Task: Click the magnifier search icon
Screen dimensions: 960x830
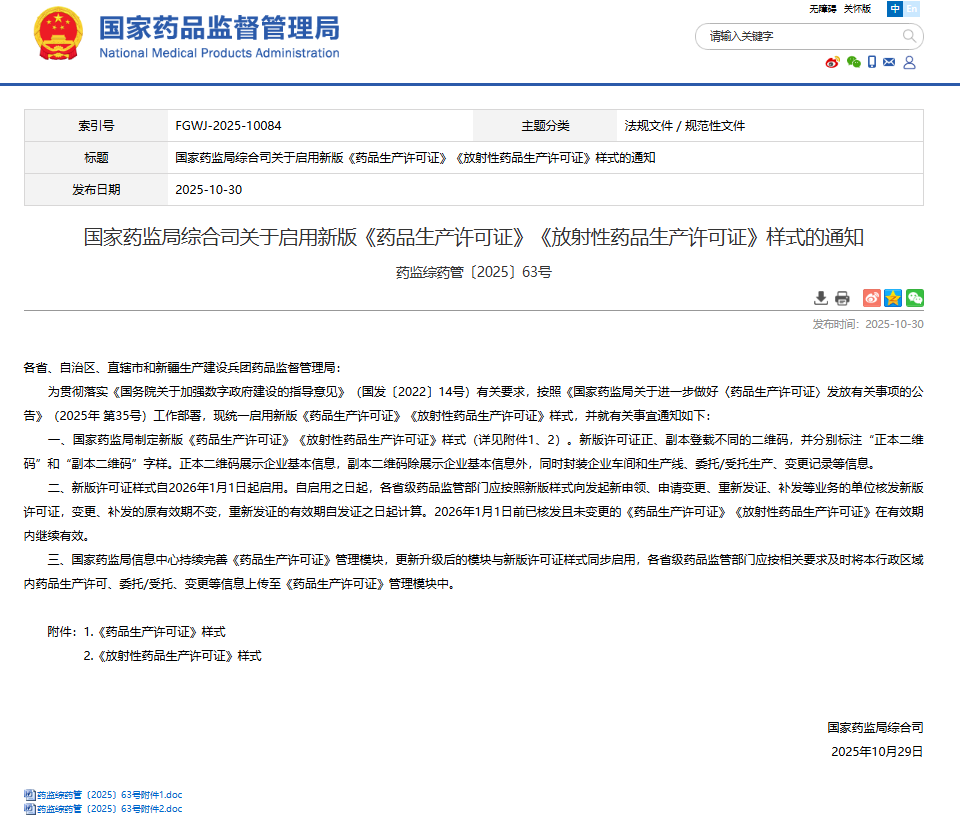Action: pos(909,36)
